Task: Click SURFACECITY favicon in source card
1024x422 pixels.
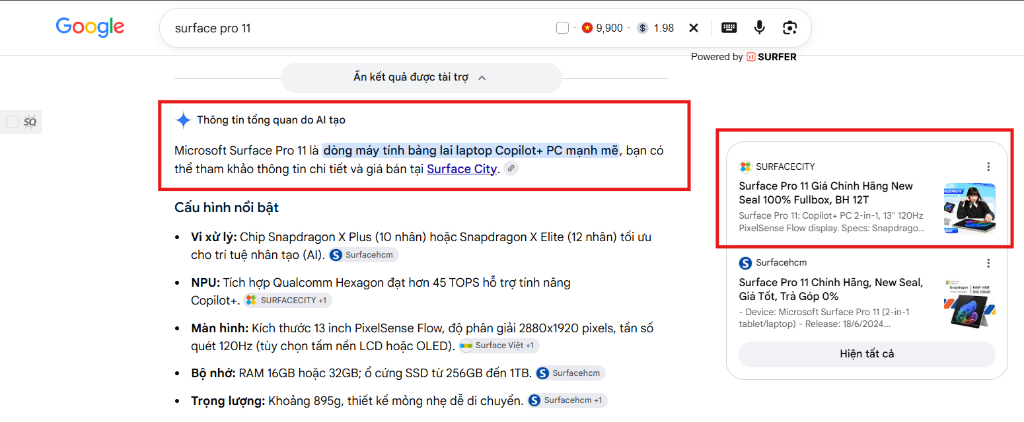Action: (x=745, y=167)
